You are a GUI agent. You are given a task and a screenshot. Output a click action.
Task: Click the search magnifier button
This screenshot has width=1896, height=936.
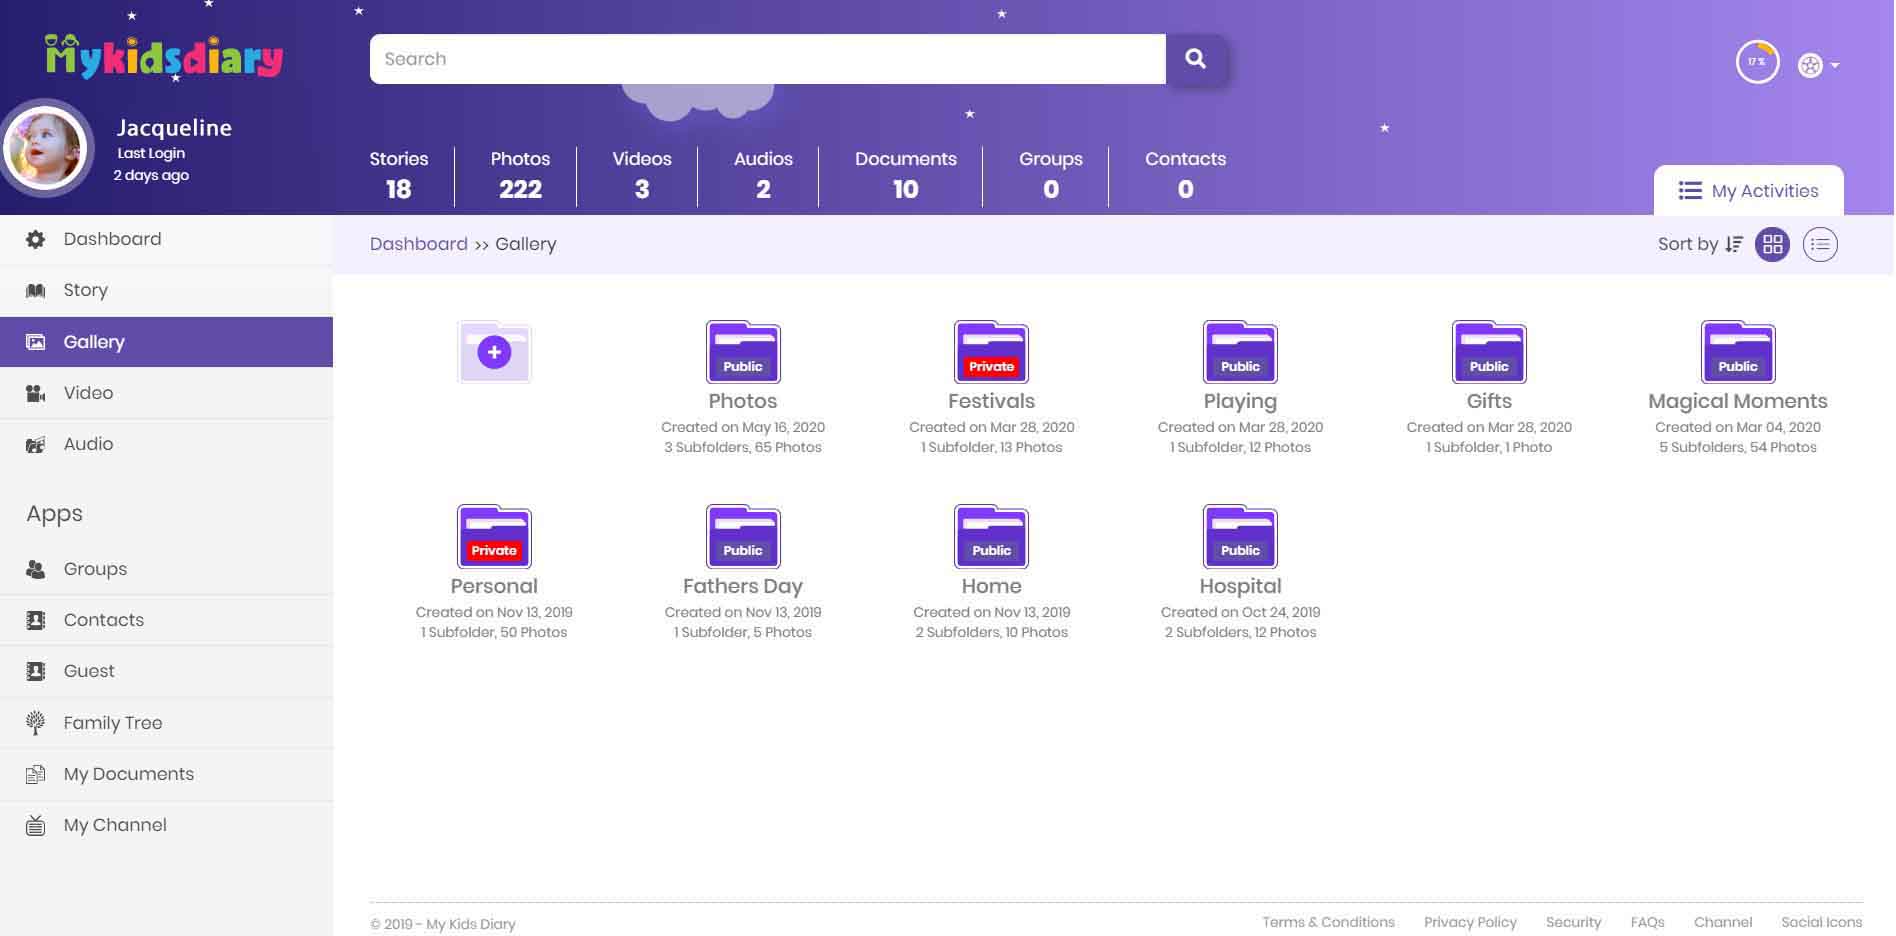[1195, 59]
